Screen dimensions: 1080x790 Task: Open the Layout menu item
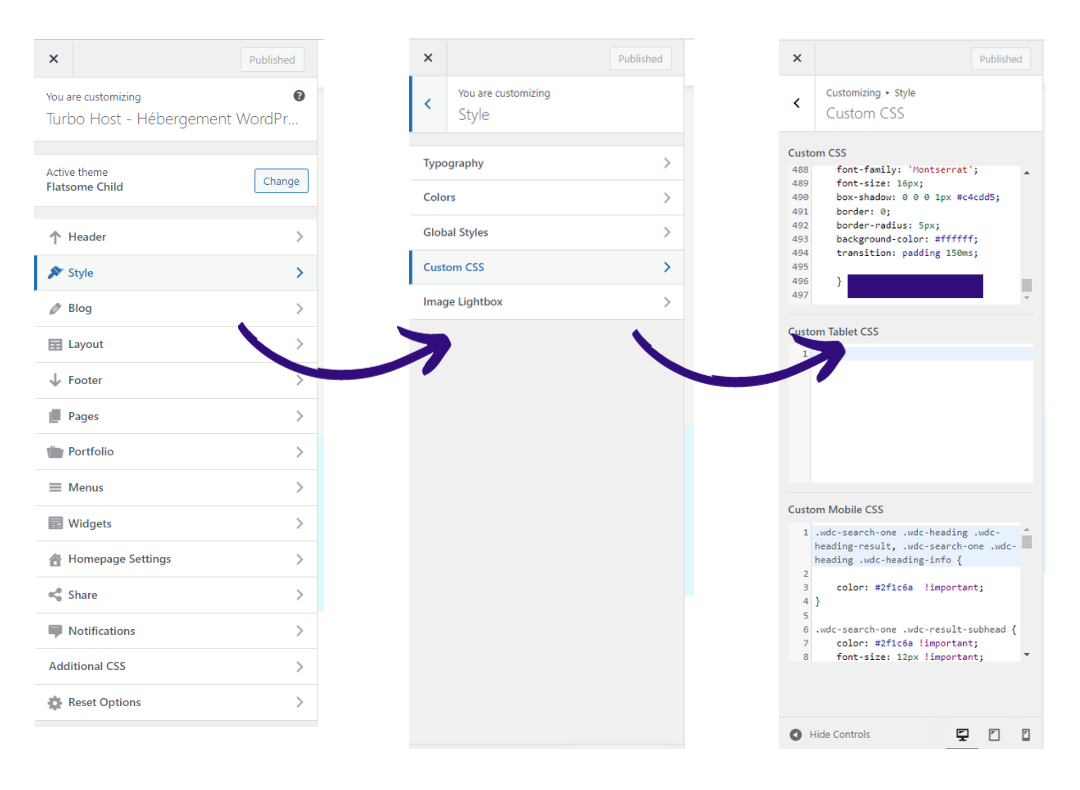176,344
